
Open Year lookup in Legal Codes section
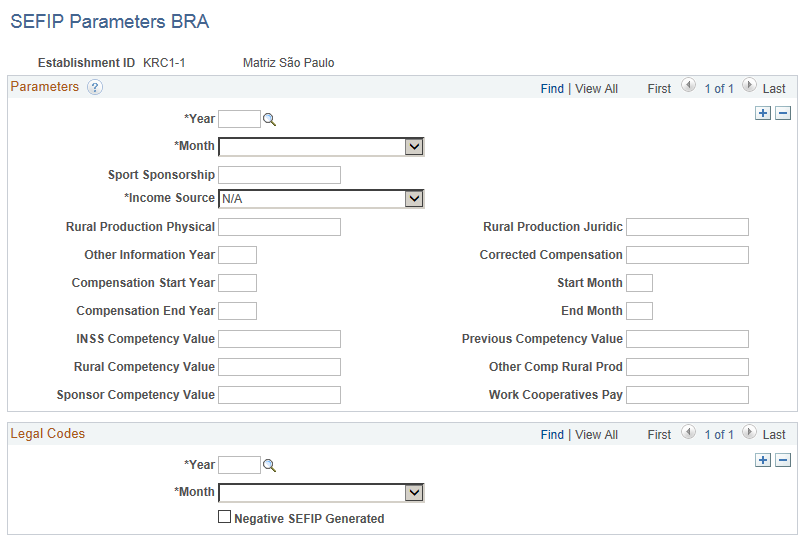click(269, 466)
